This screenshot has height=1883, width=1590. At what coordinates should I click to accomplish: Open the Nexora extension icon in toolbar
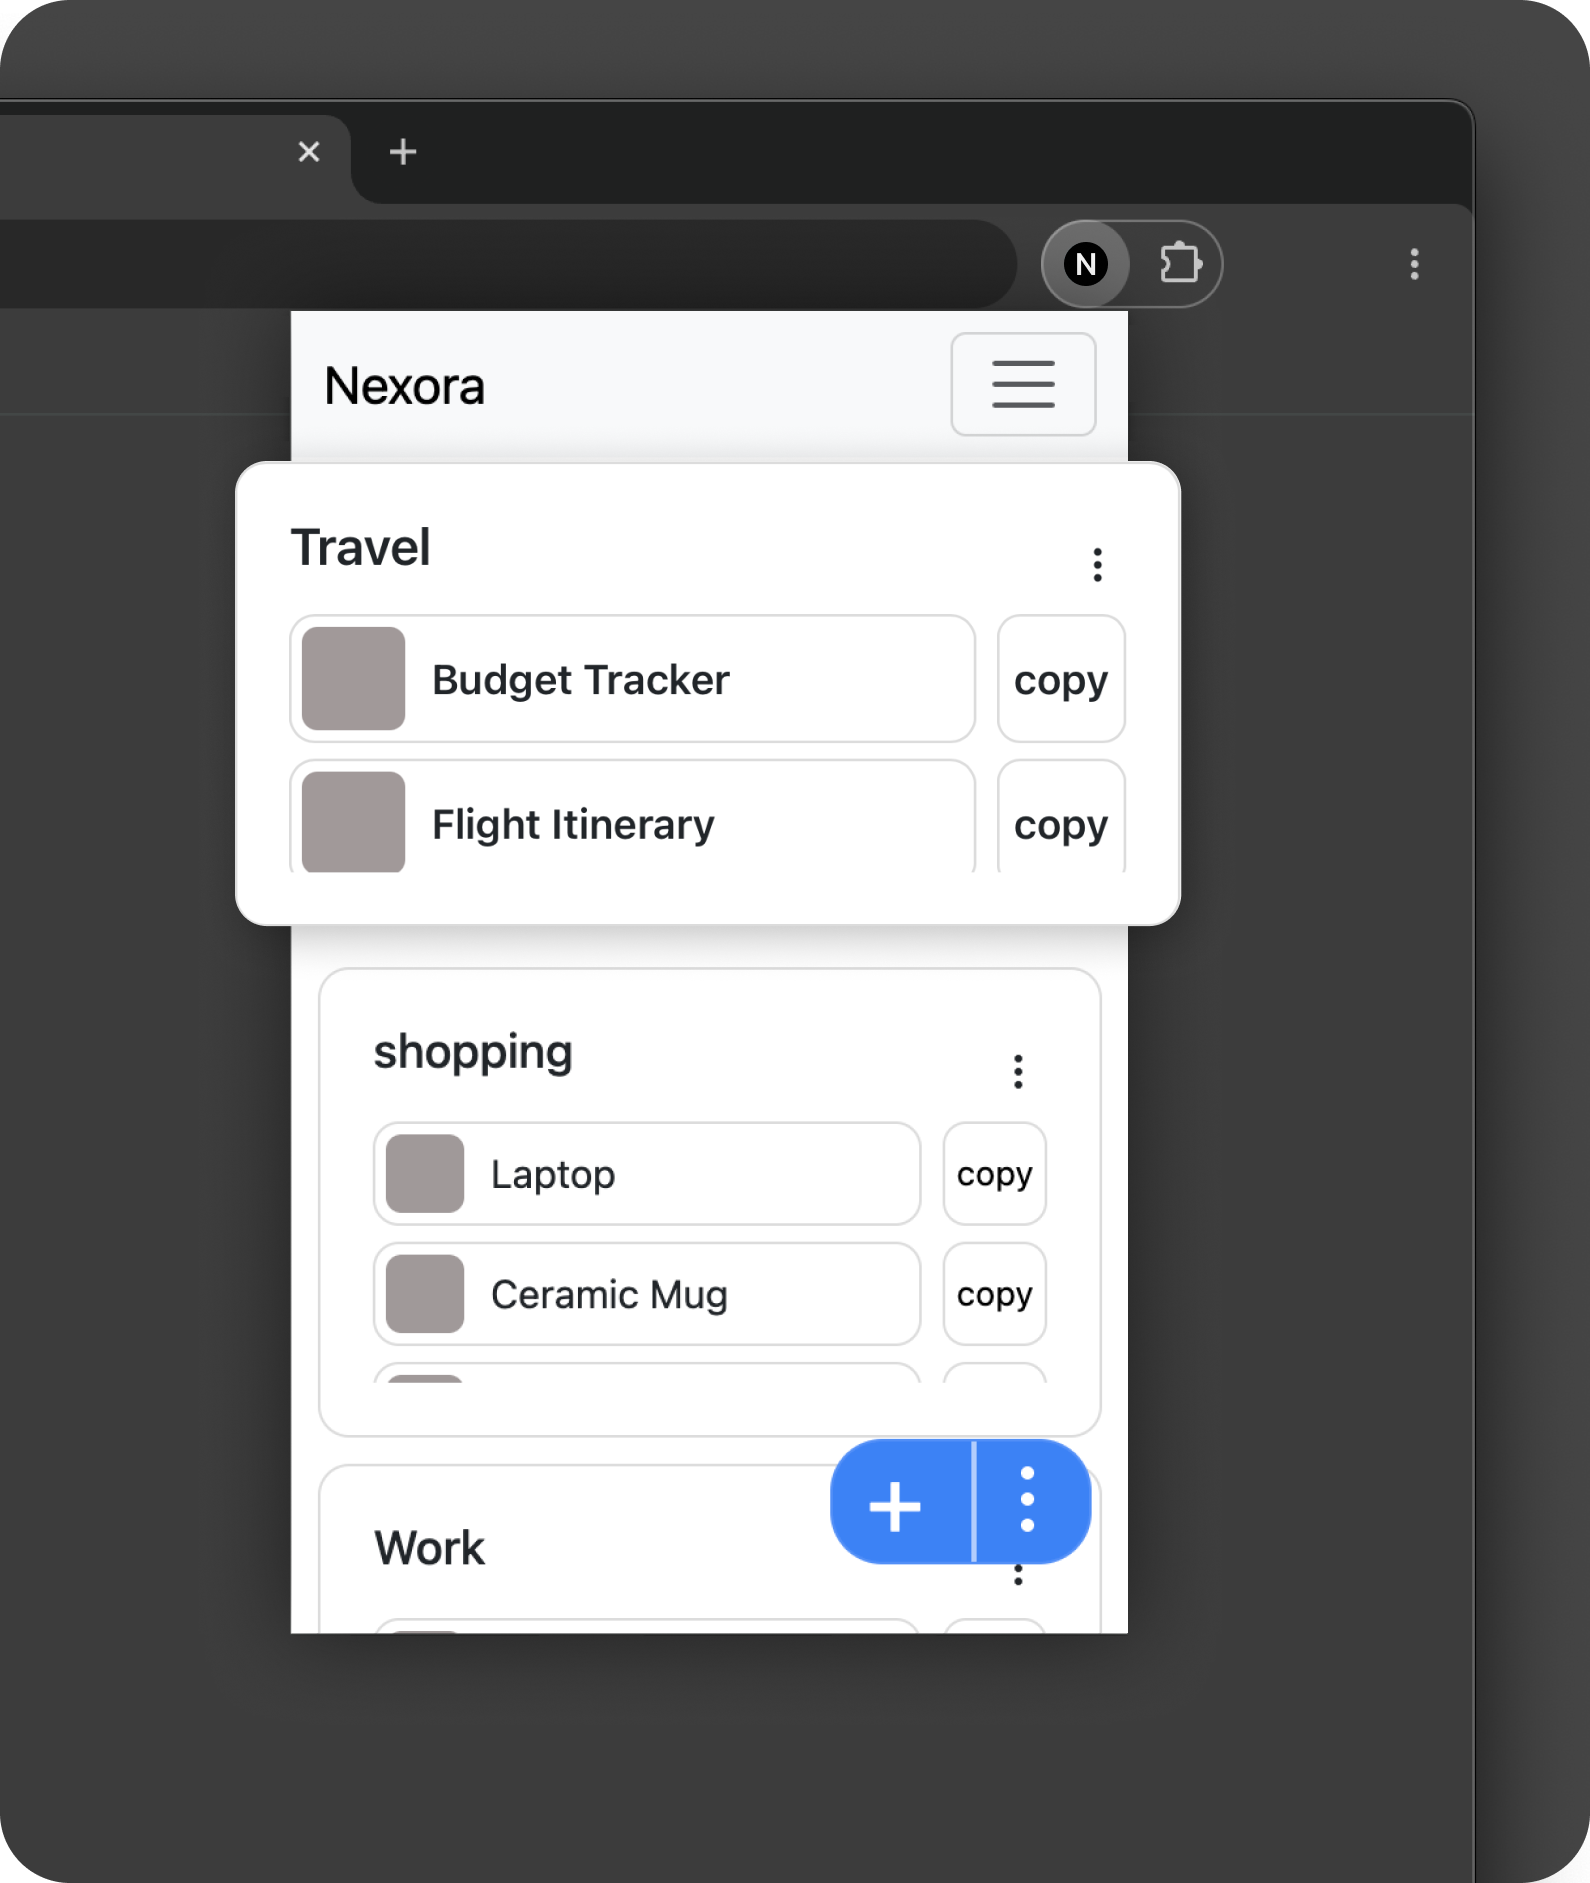point(1086,264)
